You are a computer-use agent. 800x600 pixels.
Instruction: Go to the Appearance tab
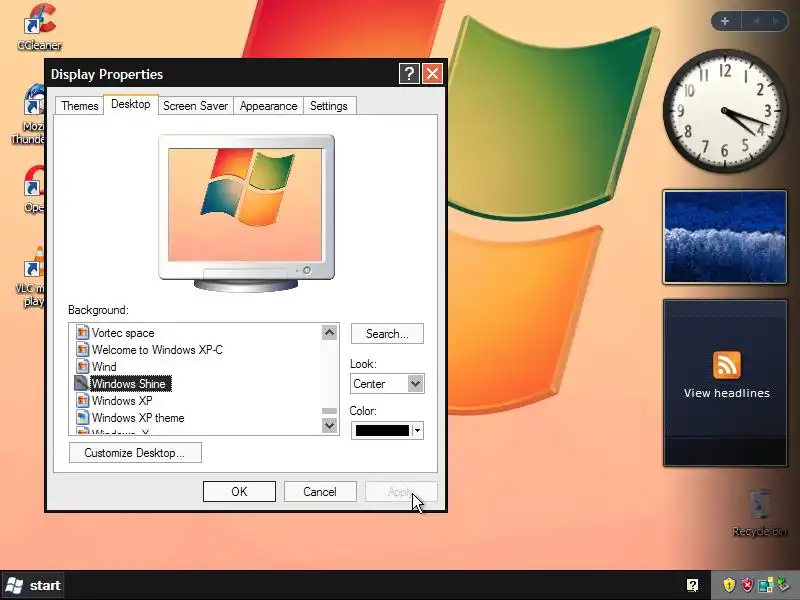click(268, 106)
